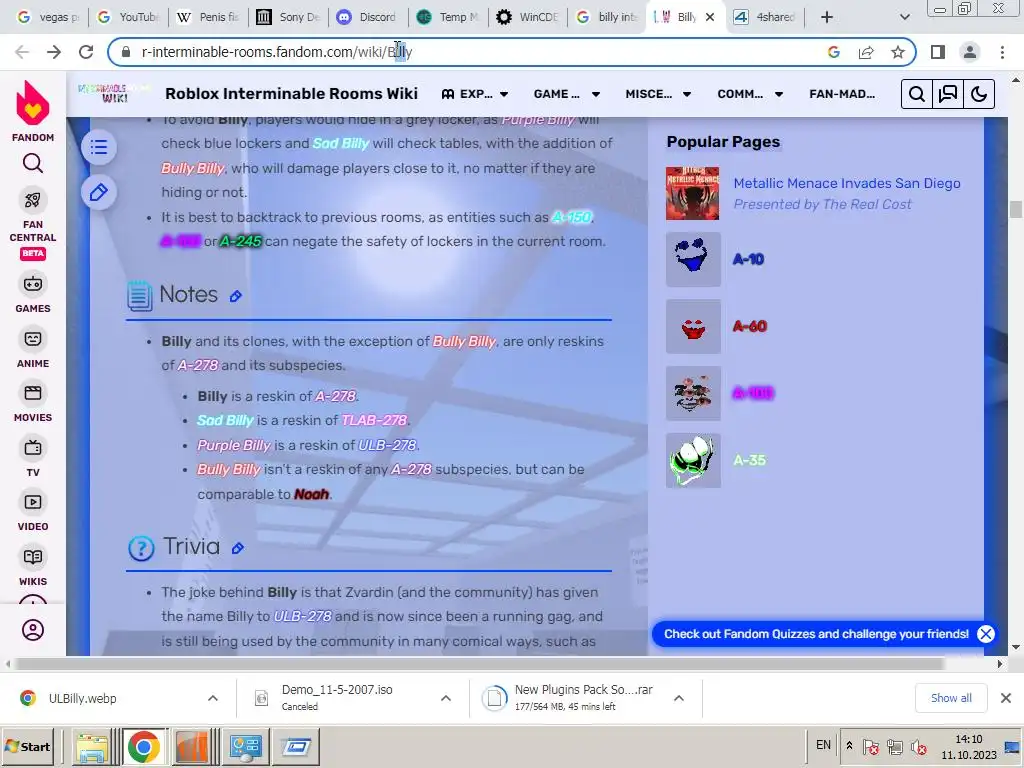Open the wiki search magnifier in header
The width and height of the screenshot is (1024, 768).
pyautogui.click(x=917, y=95)
